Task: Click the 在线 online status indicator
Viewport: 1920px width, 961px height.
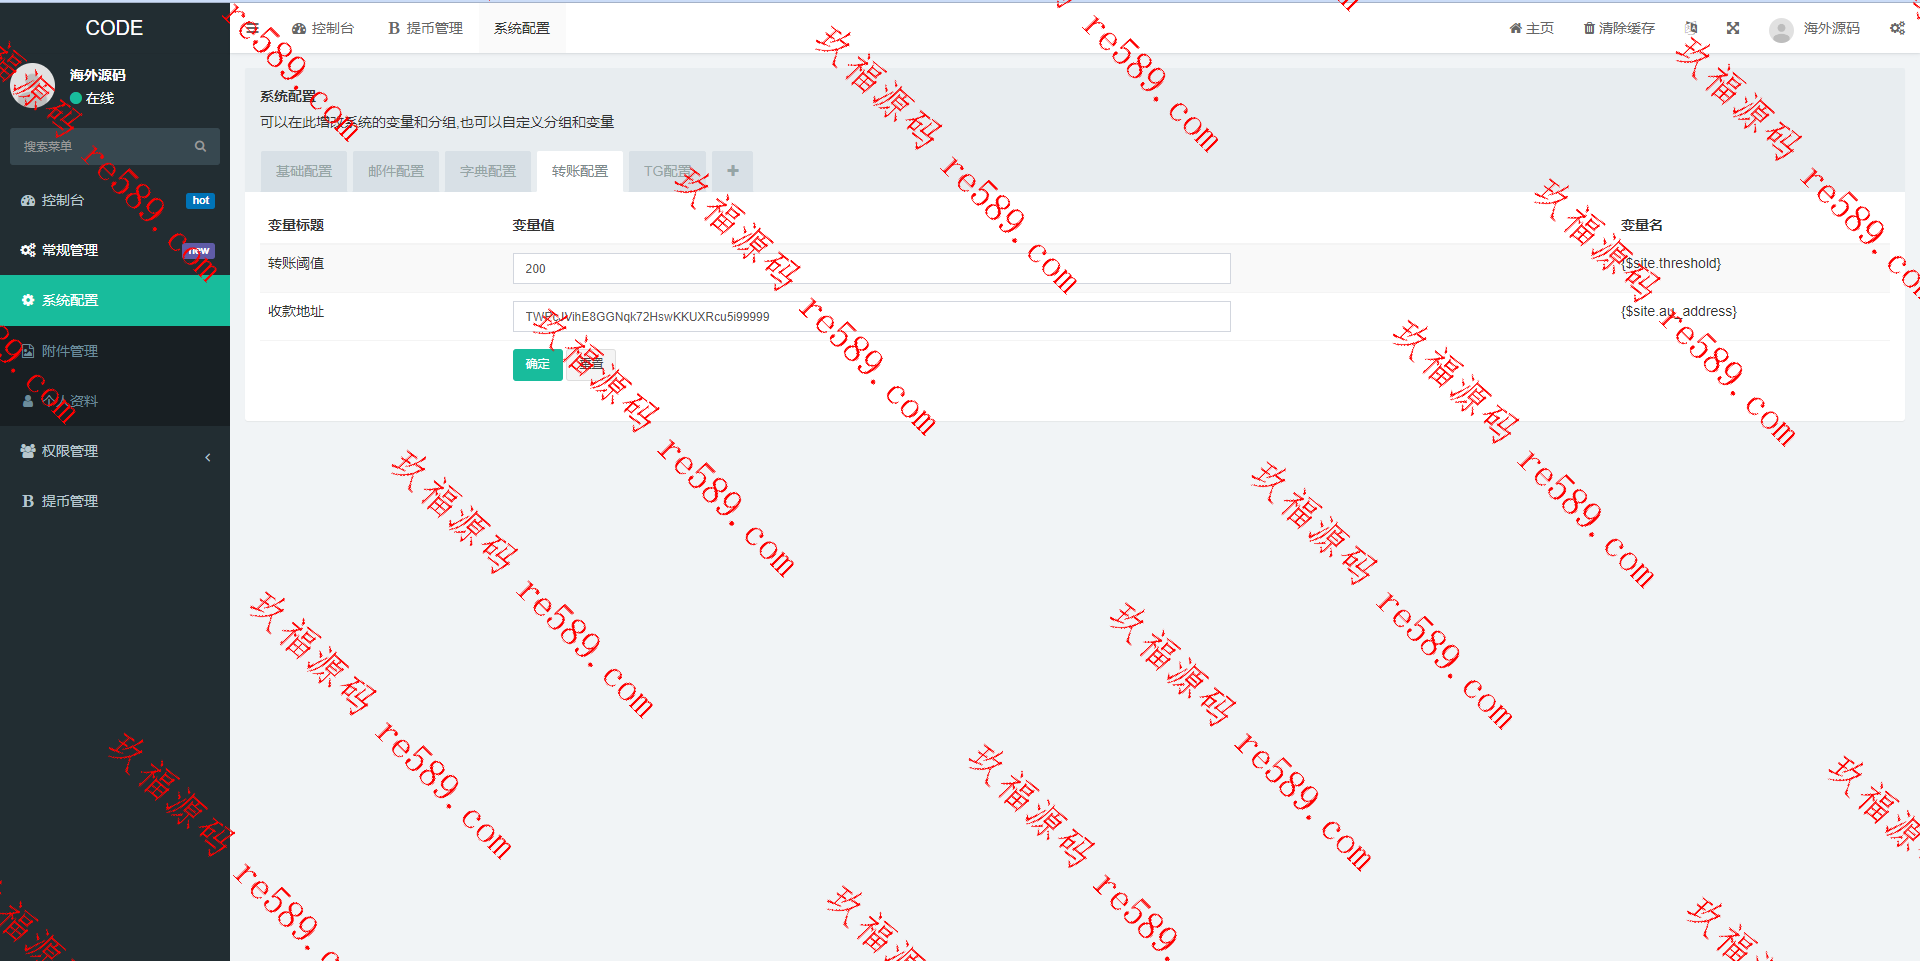Action: (92, 98)
